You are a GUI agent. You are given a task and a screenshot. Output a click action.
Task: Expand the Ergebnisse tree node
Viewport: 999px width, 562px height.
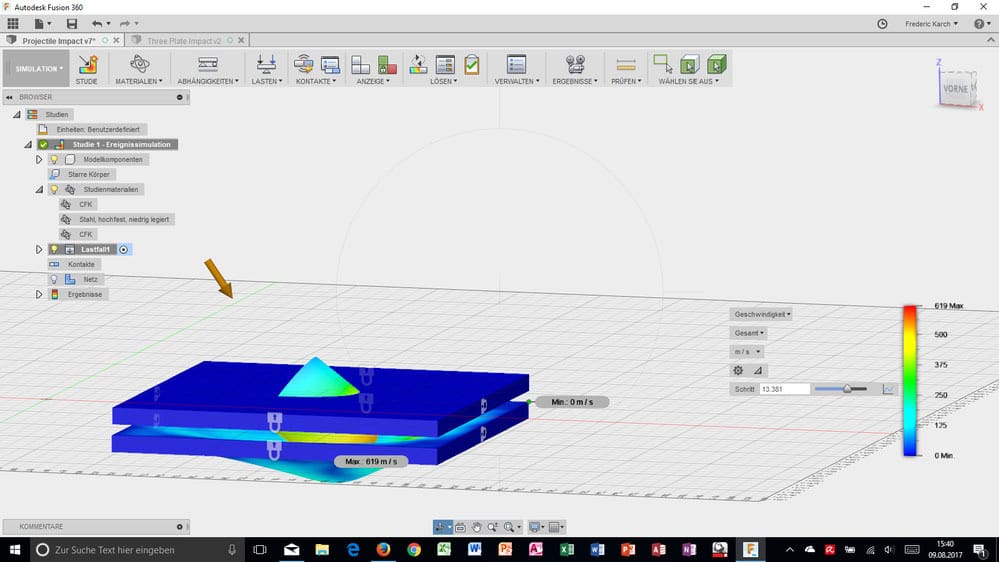pos(39,294)
